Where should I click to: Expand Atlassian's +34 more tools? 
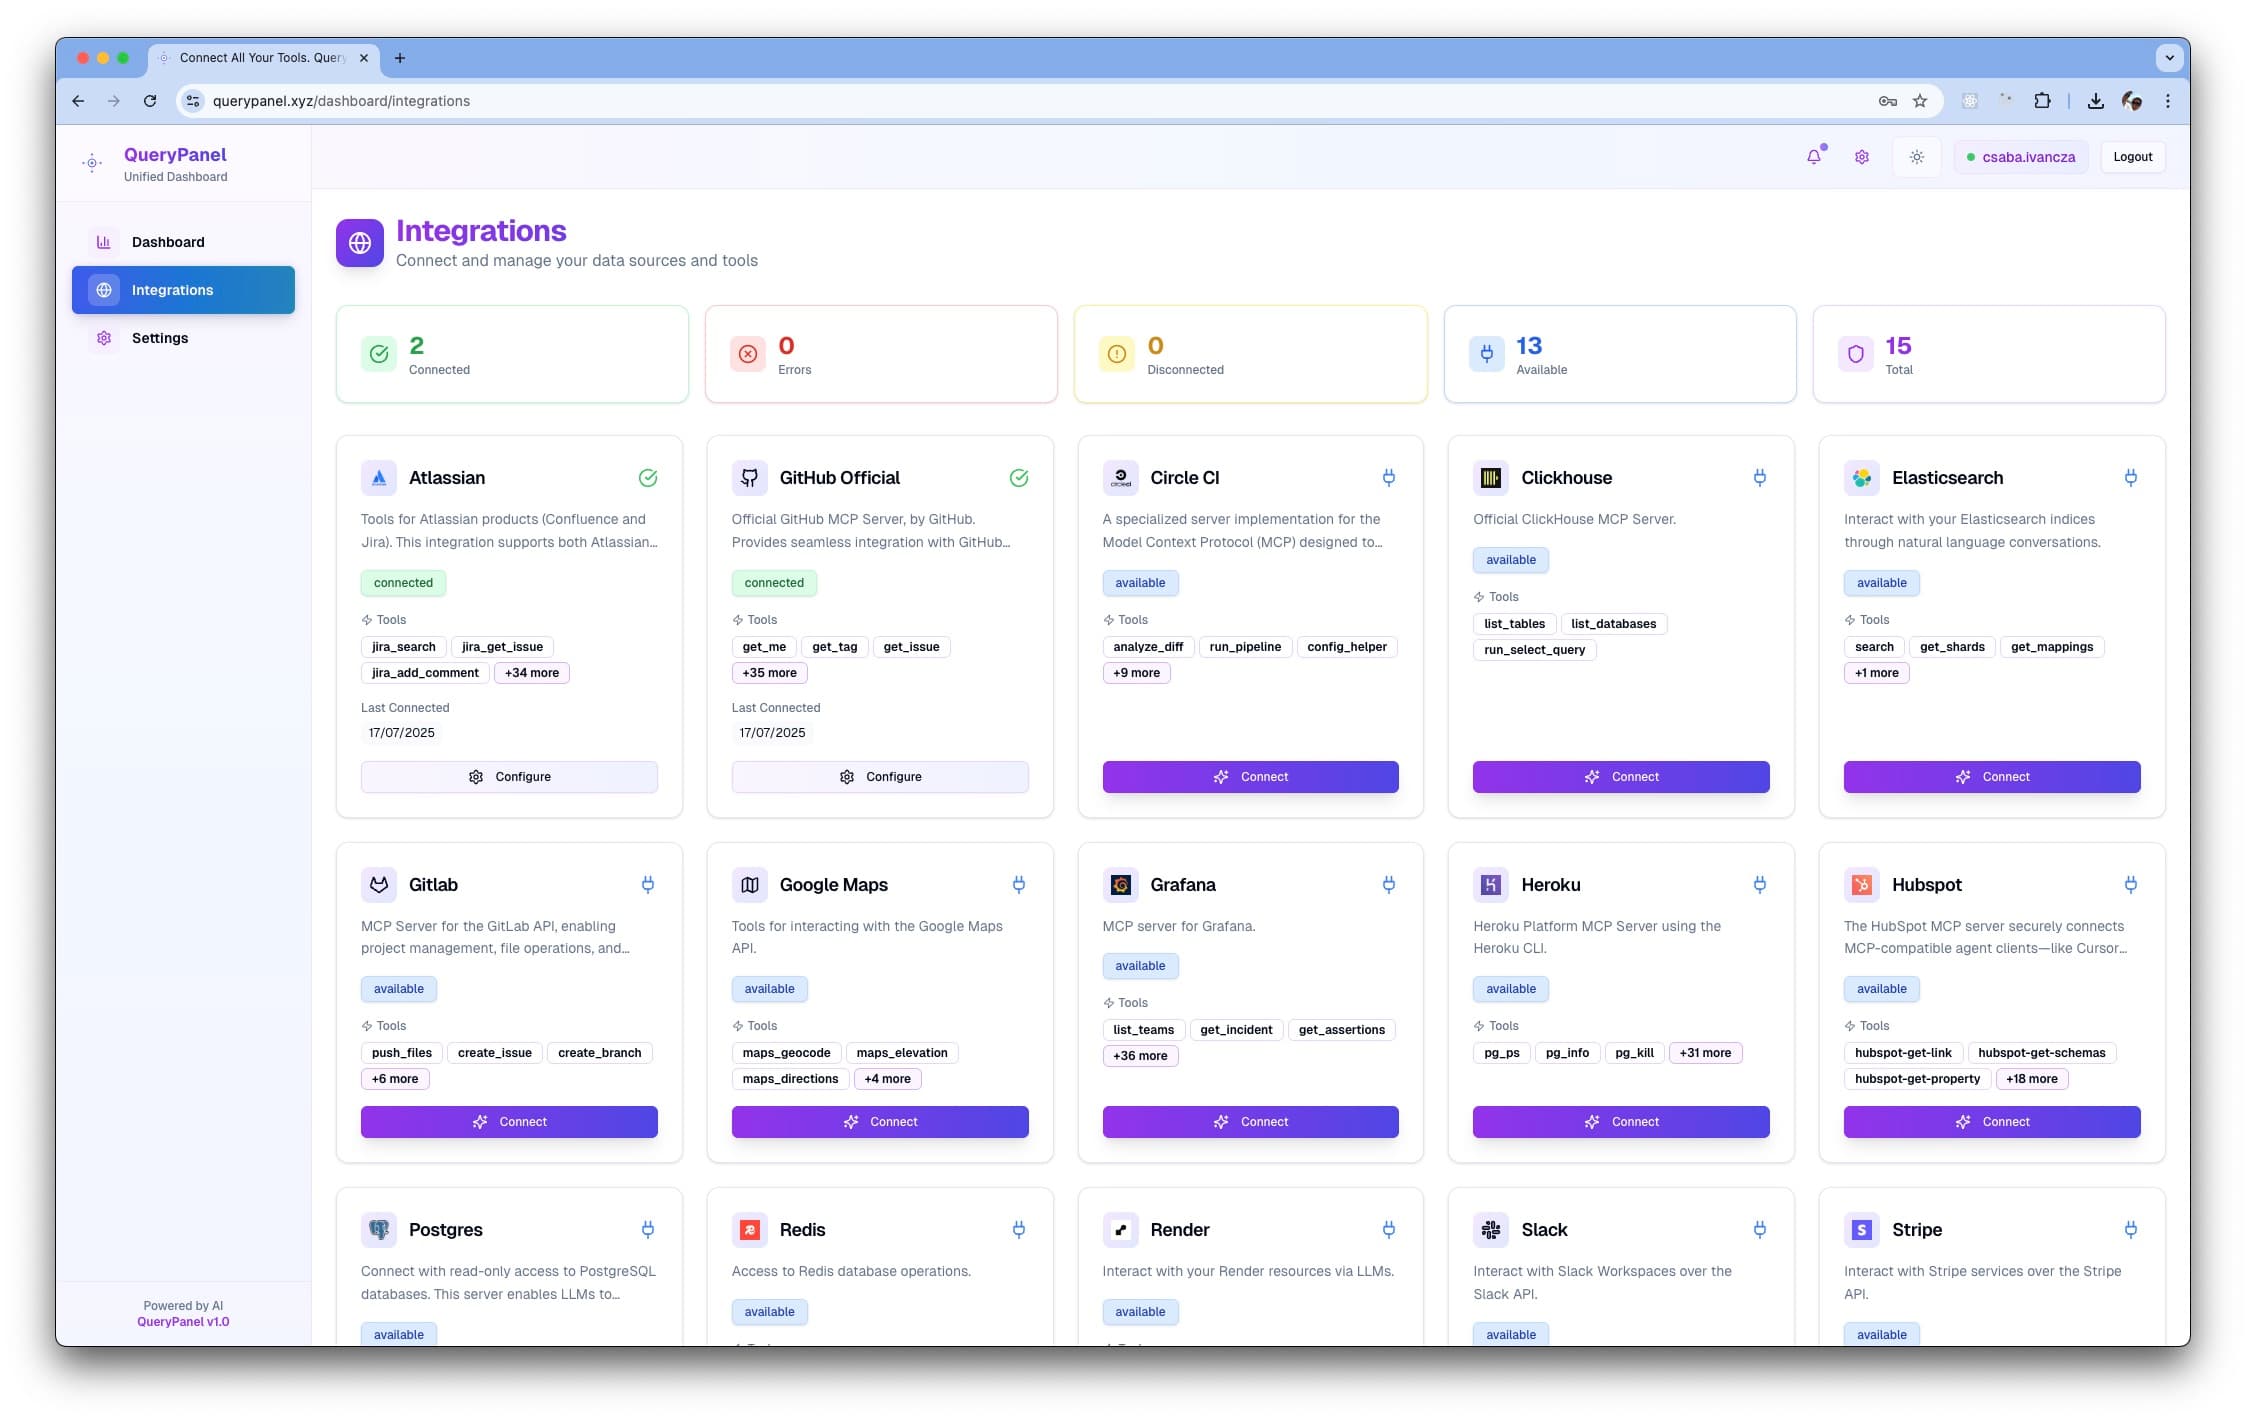tap(532, 673)
